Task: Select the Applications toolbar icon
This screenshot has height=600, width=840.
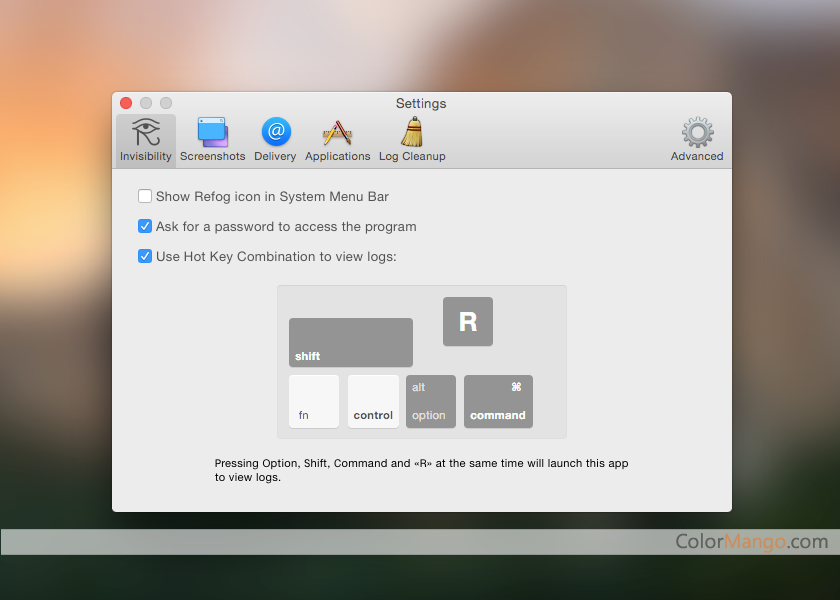Action: 337,139
